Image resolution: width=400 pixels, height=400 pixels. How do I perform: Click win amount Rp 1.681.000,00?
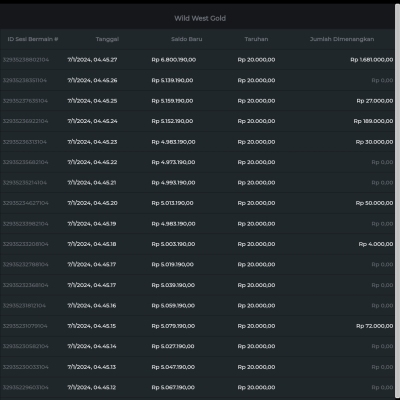click(x=372, y=60)
